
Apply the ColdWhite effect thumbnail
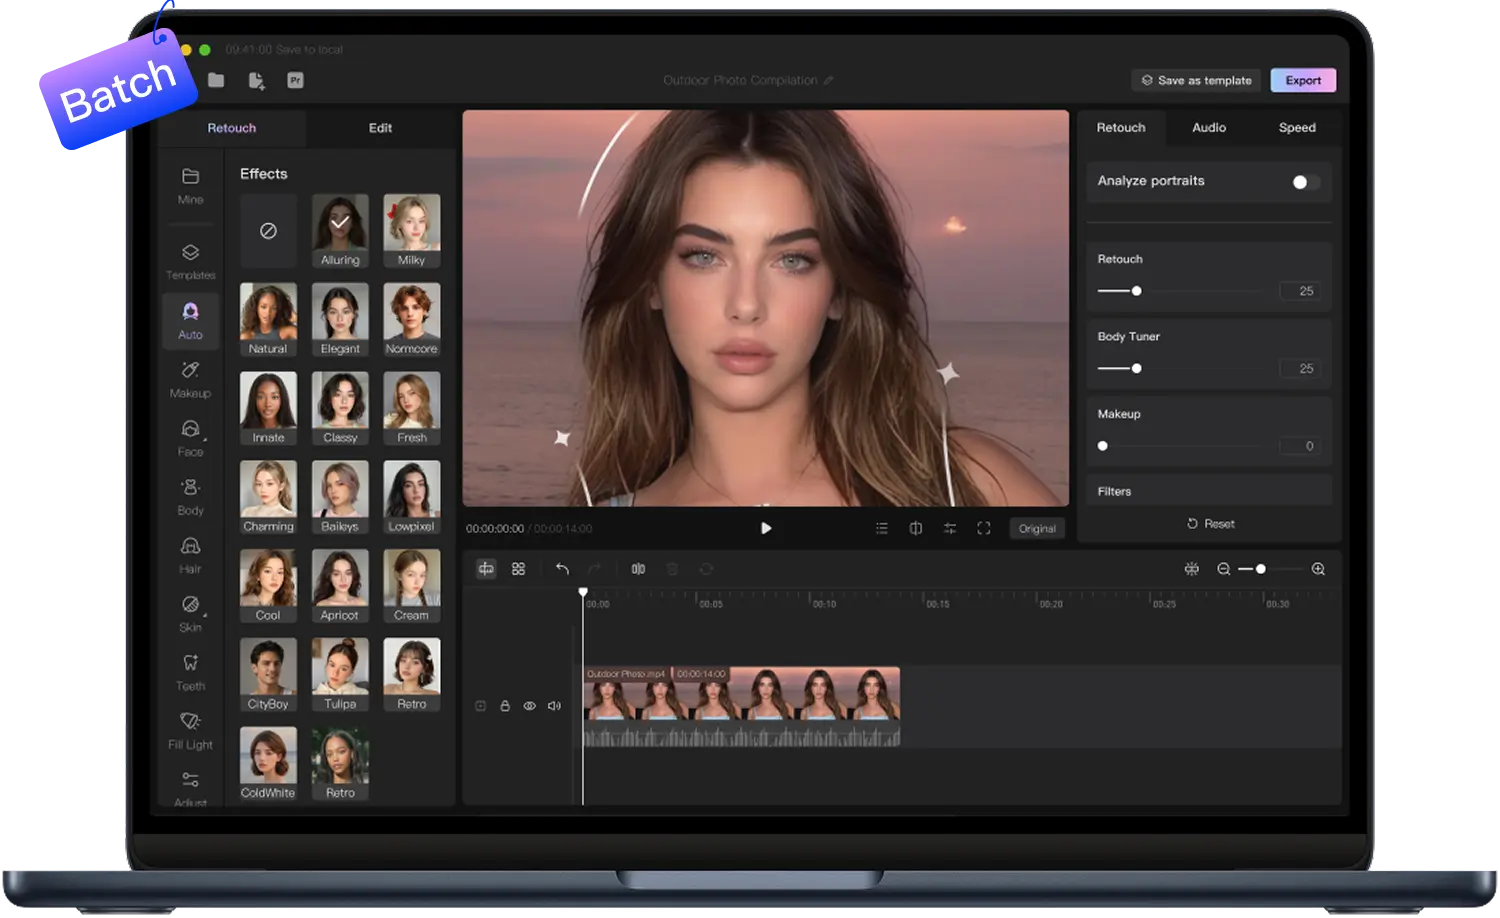point(268,764)
